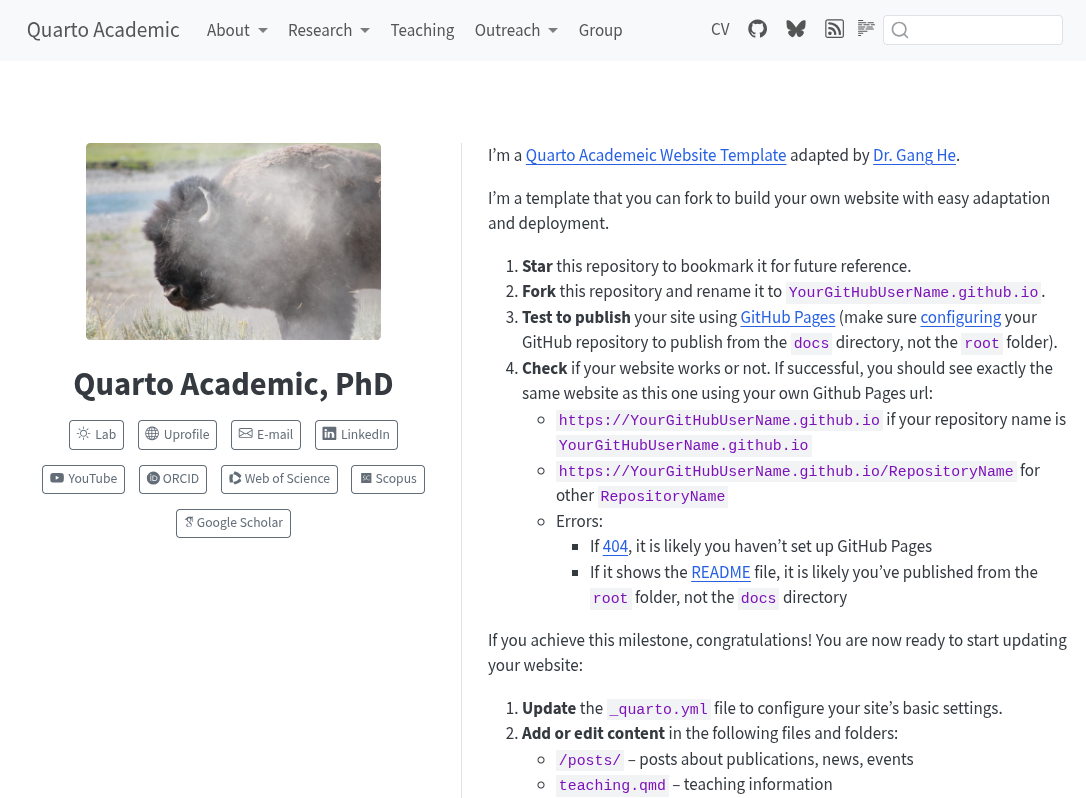Navigate to the Group page
1086x798 pixels.
pos(600,30)
